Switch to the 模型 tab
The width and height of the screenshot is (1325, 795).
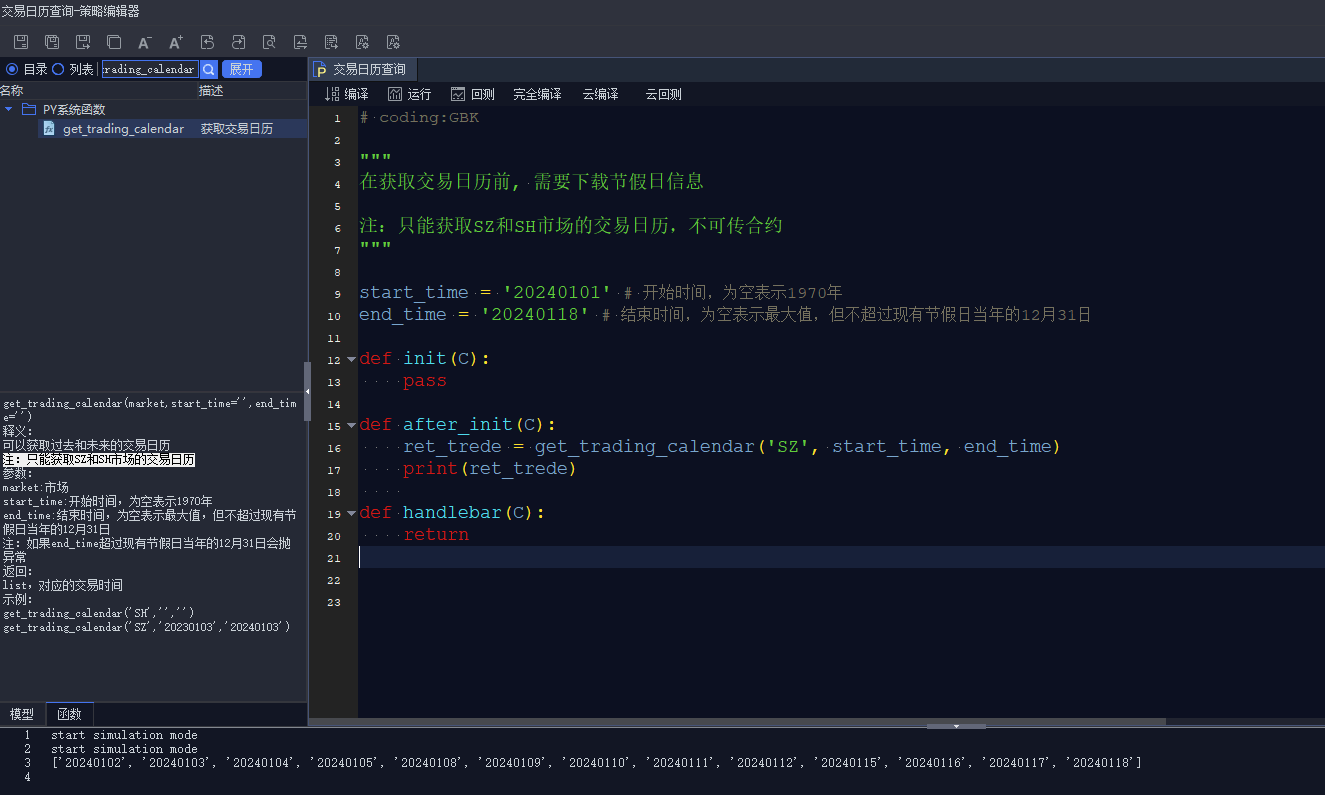tap(22, 714)
